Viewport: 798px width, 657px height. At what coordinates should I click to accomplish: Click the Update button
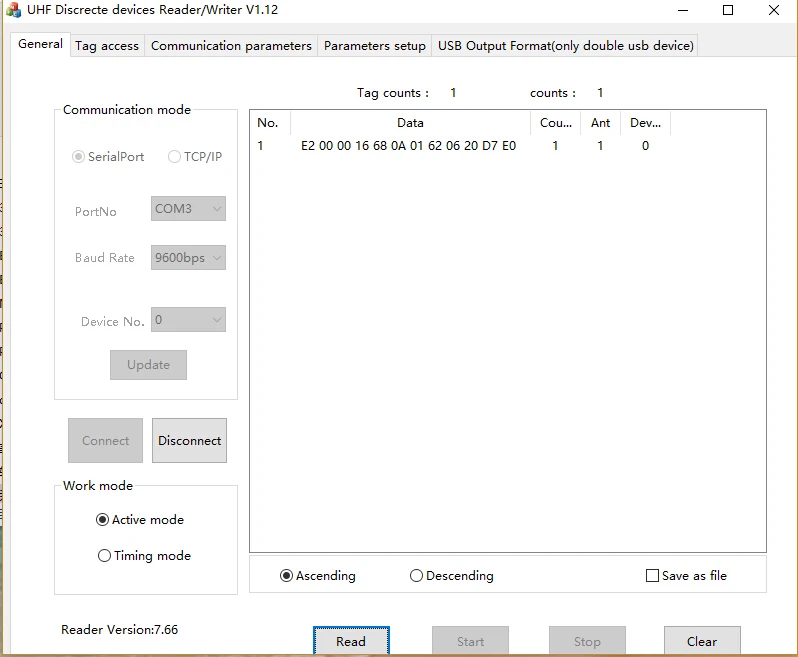click(x=148, y=365)
